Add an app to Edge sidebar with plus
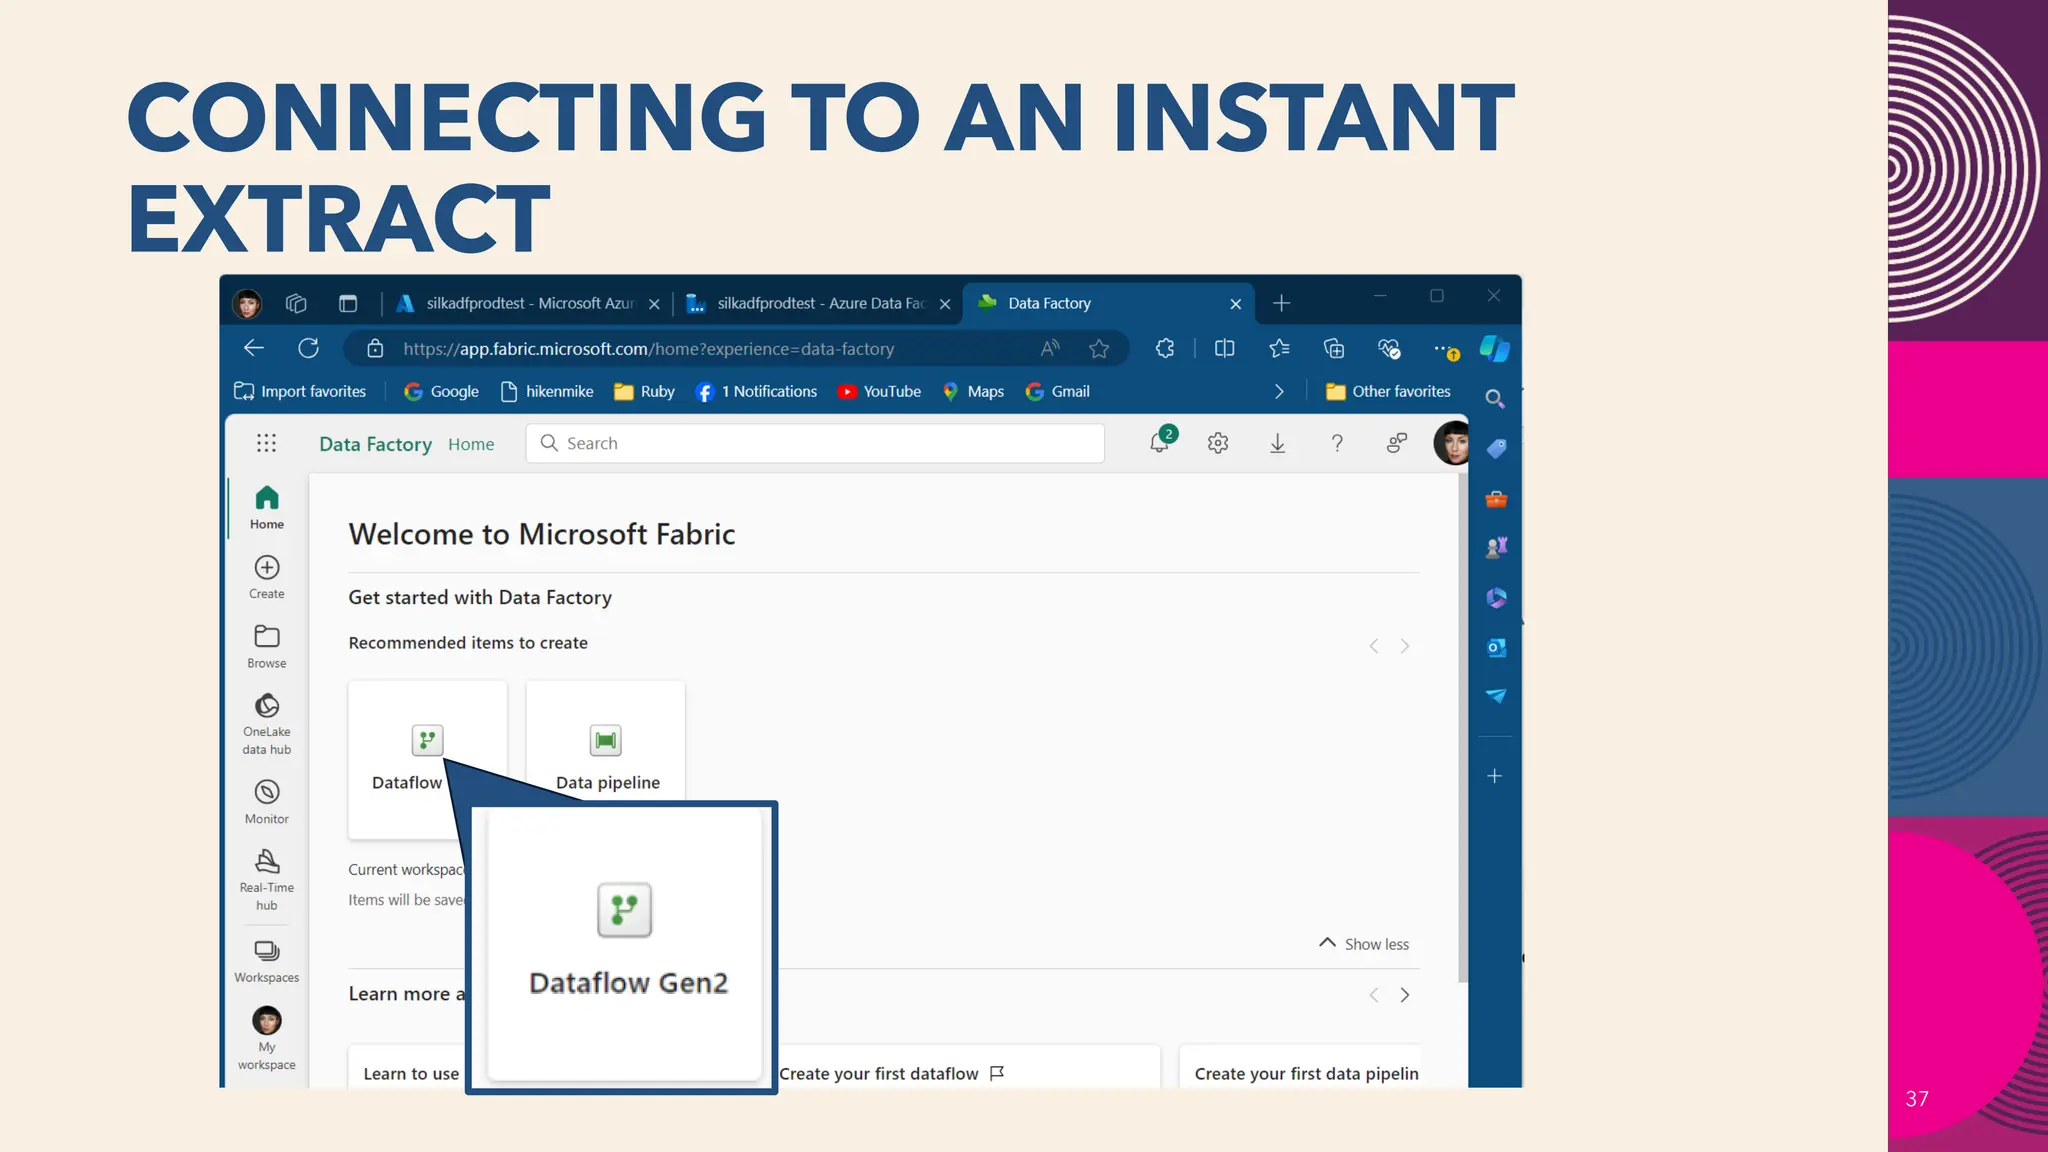Viewport: 2048px width, 1152px height. (x=1495, y=776)
